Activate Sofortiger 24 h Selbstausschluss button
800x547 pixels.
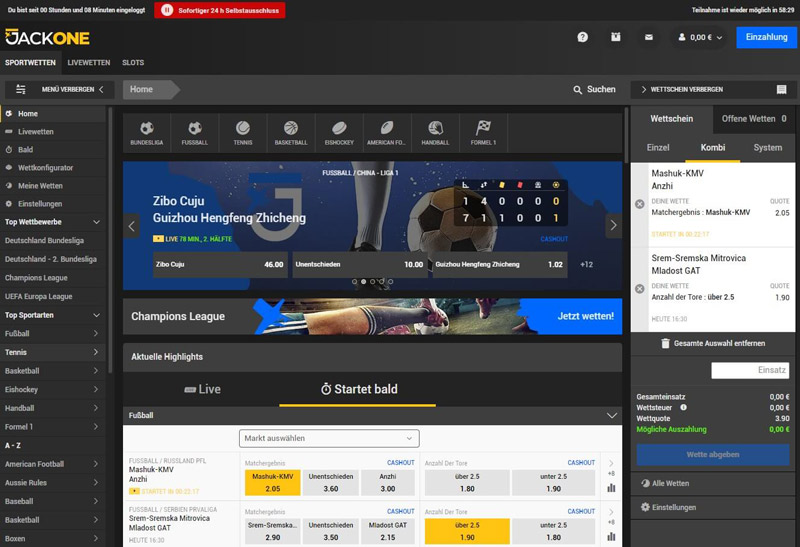220,10
